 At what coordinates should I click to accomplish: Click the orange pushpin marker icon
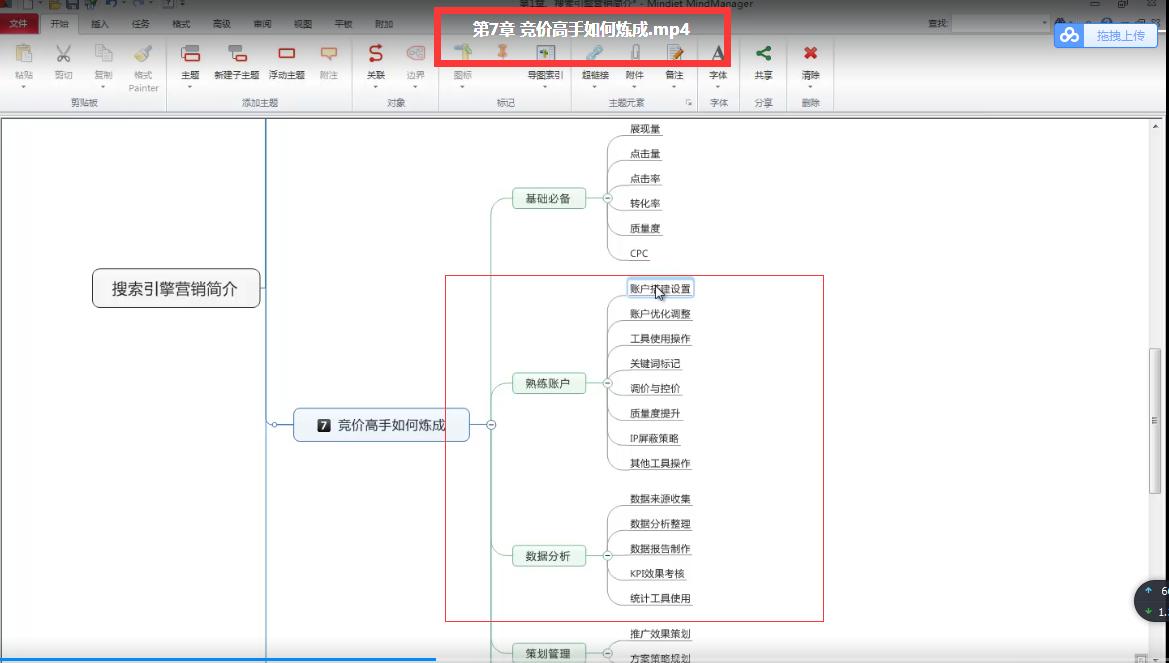(x=502, y=51)
